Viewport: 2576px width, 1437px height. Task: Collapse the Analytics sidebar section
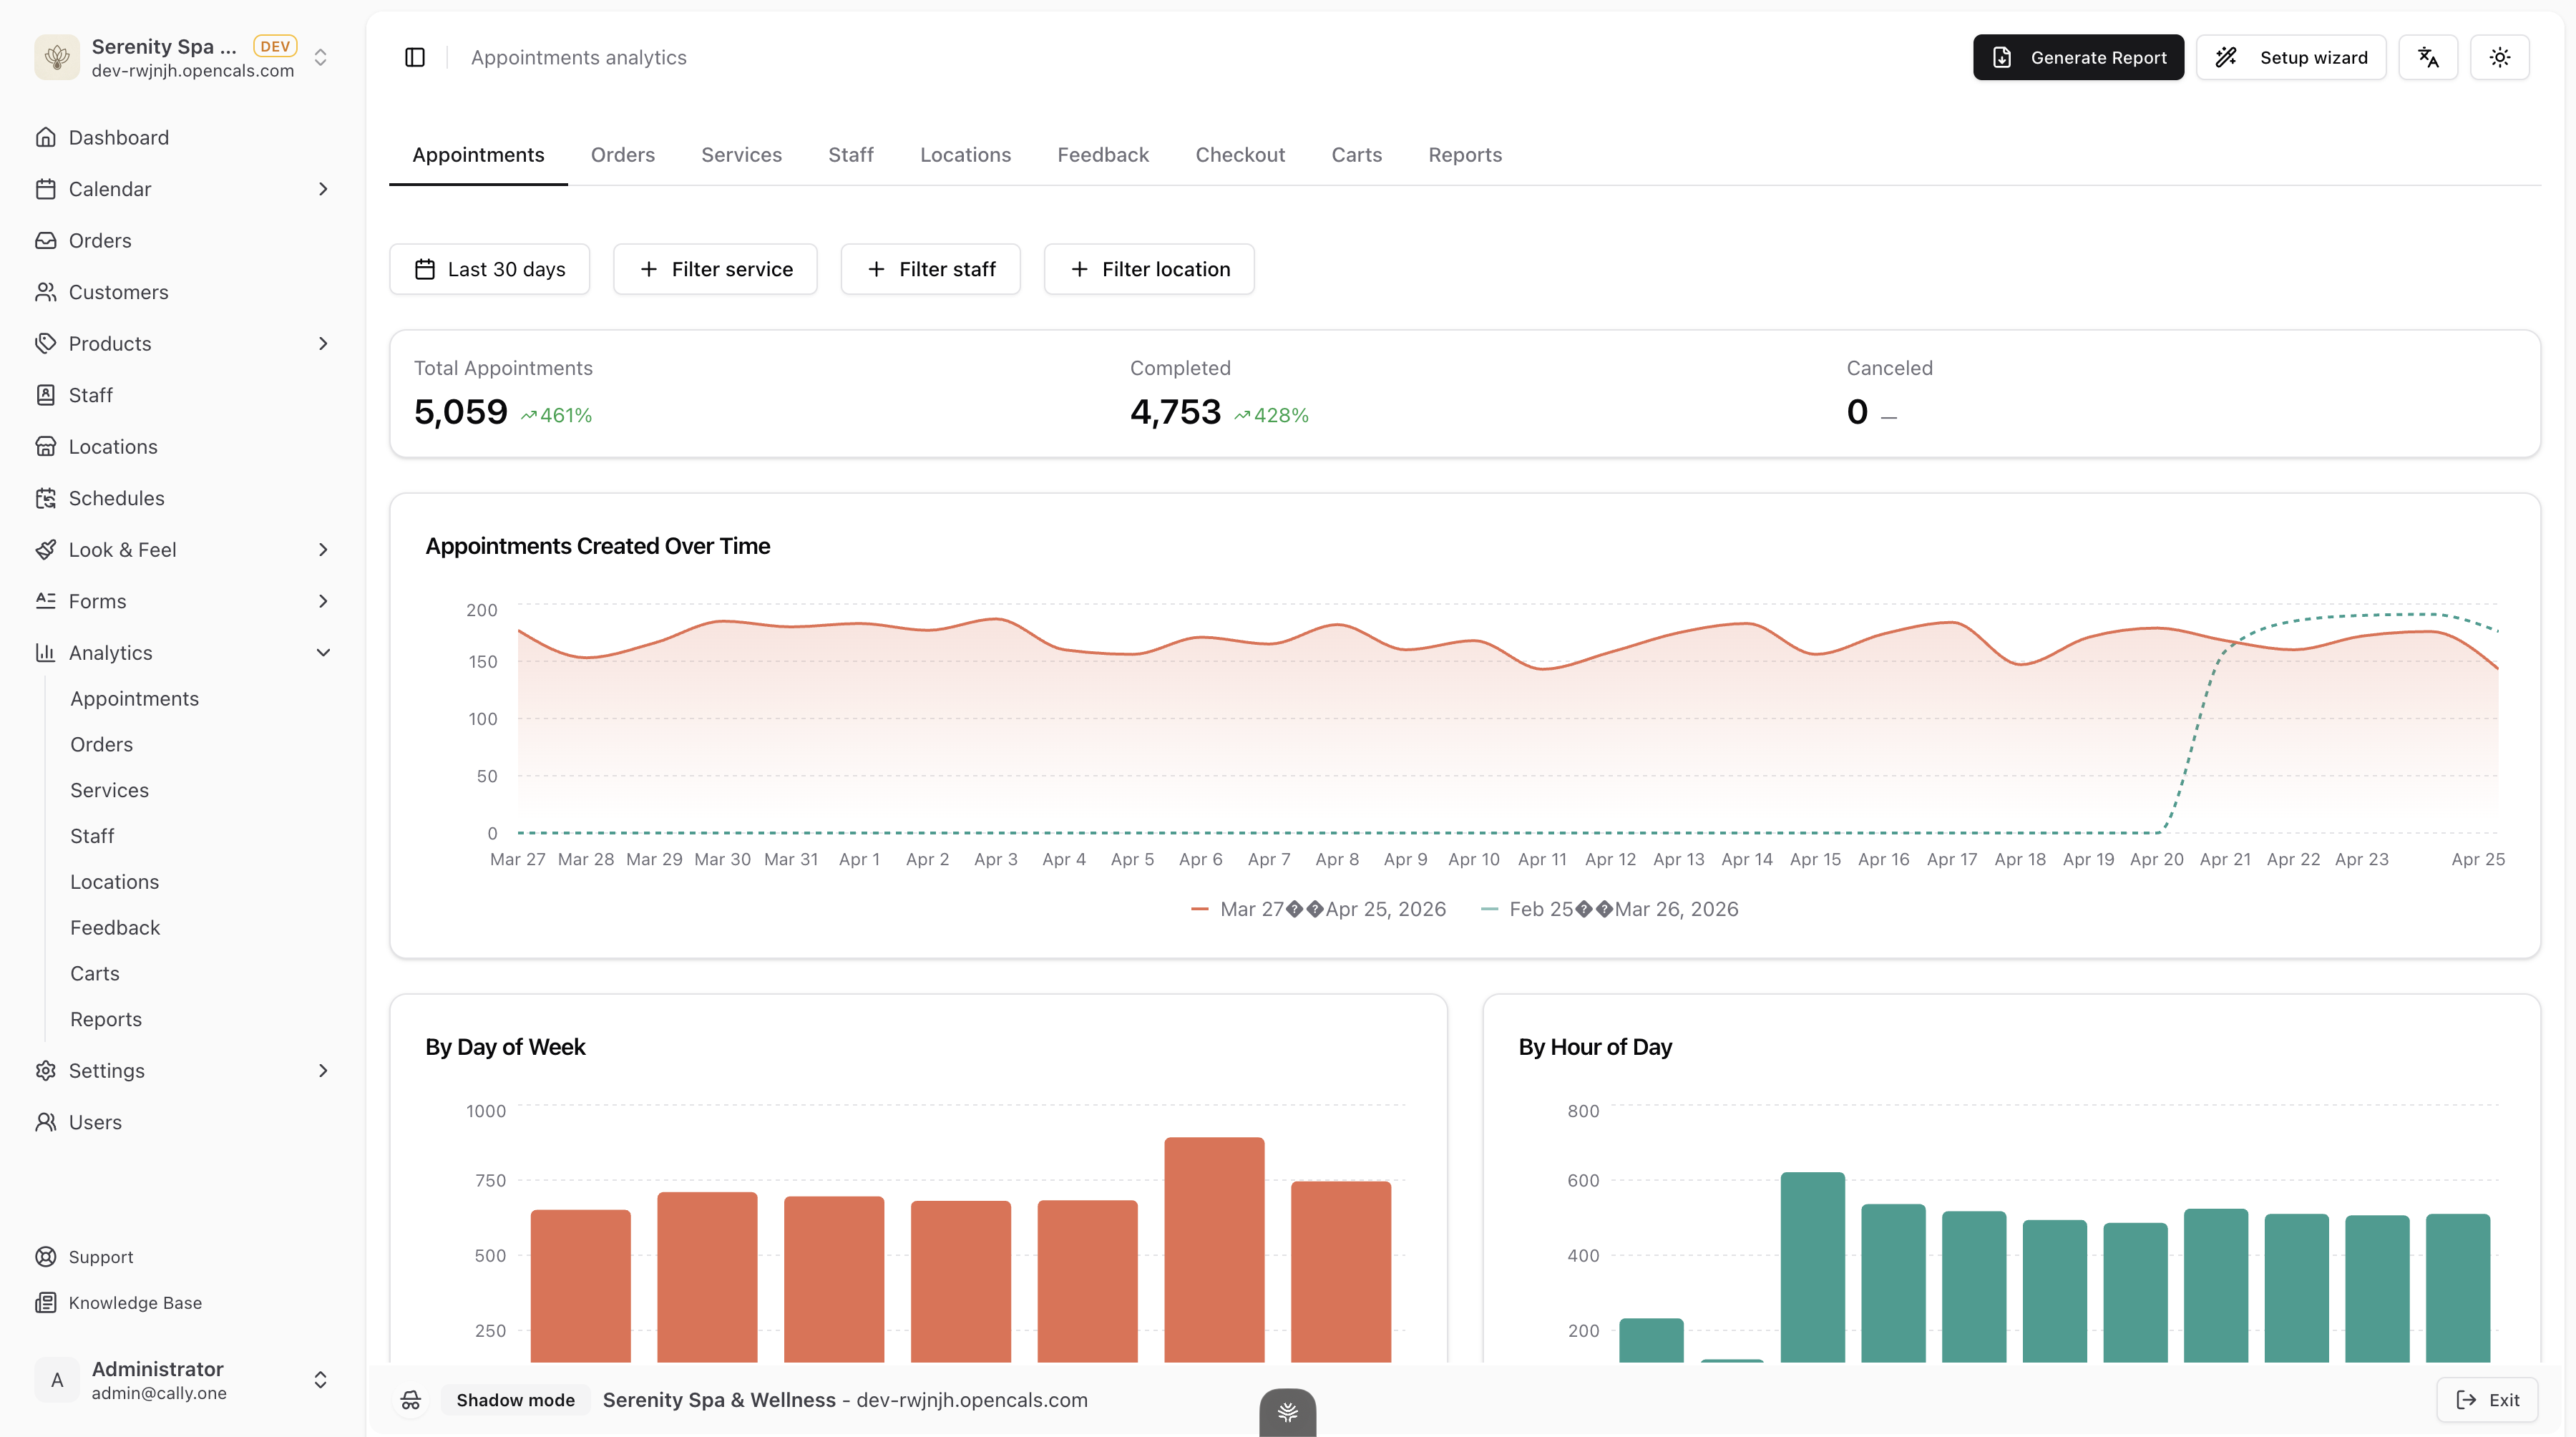pyautogui.click(x=322, y=653)
